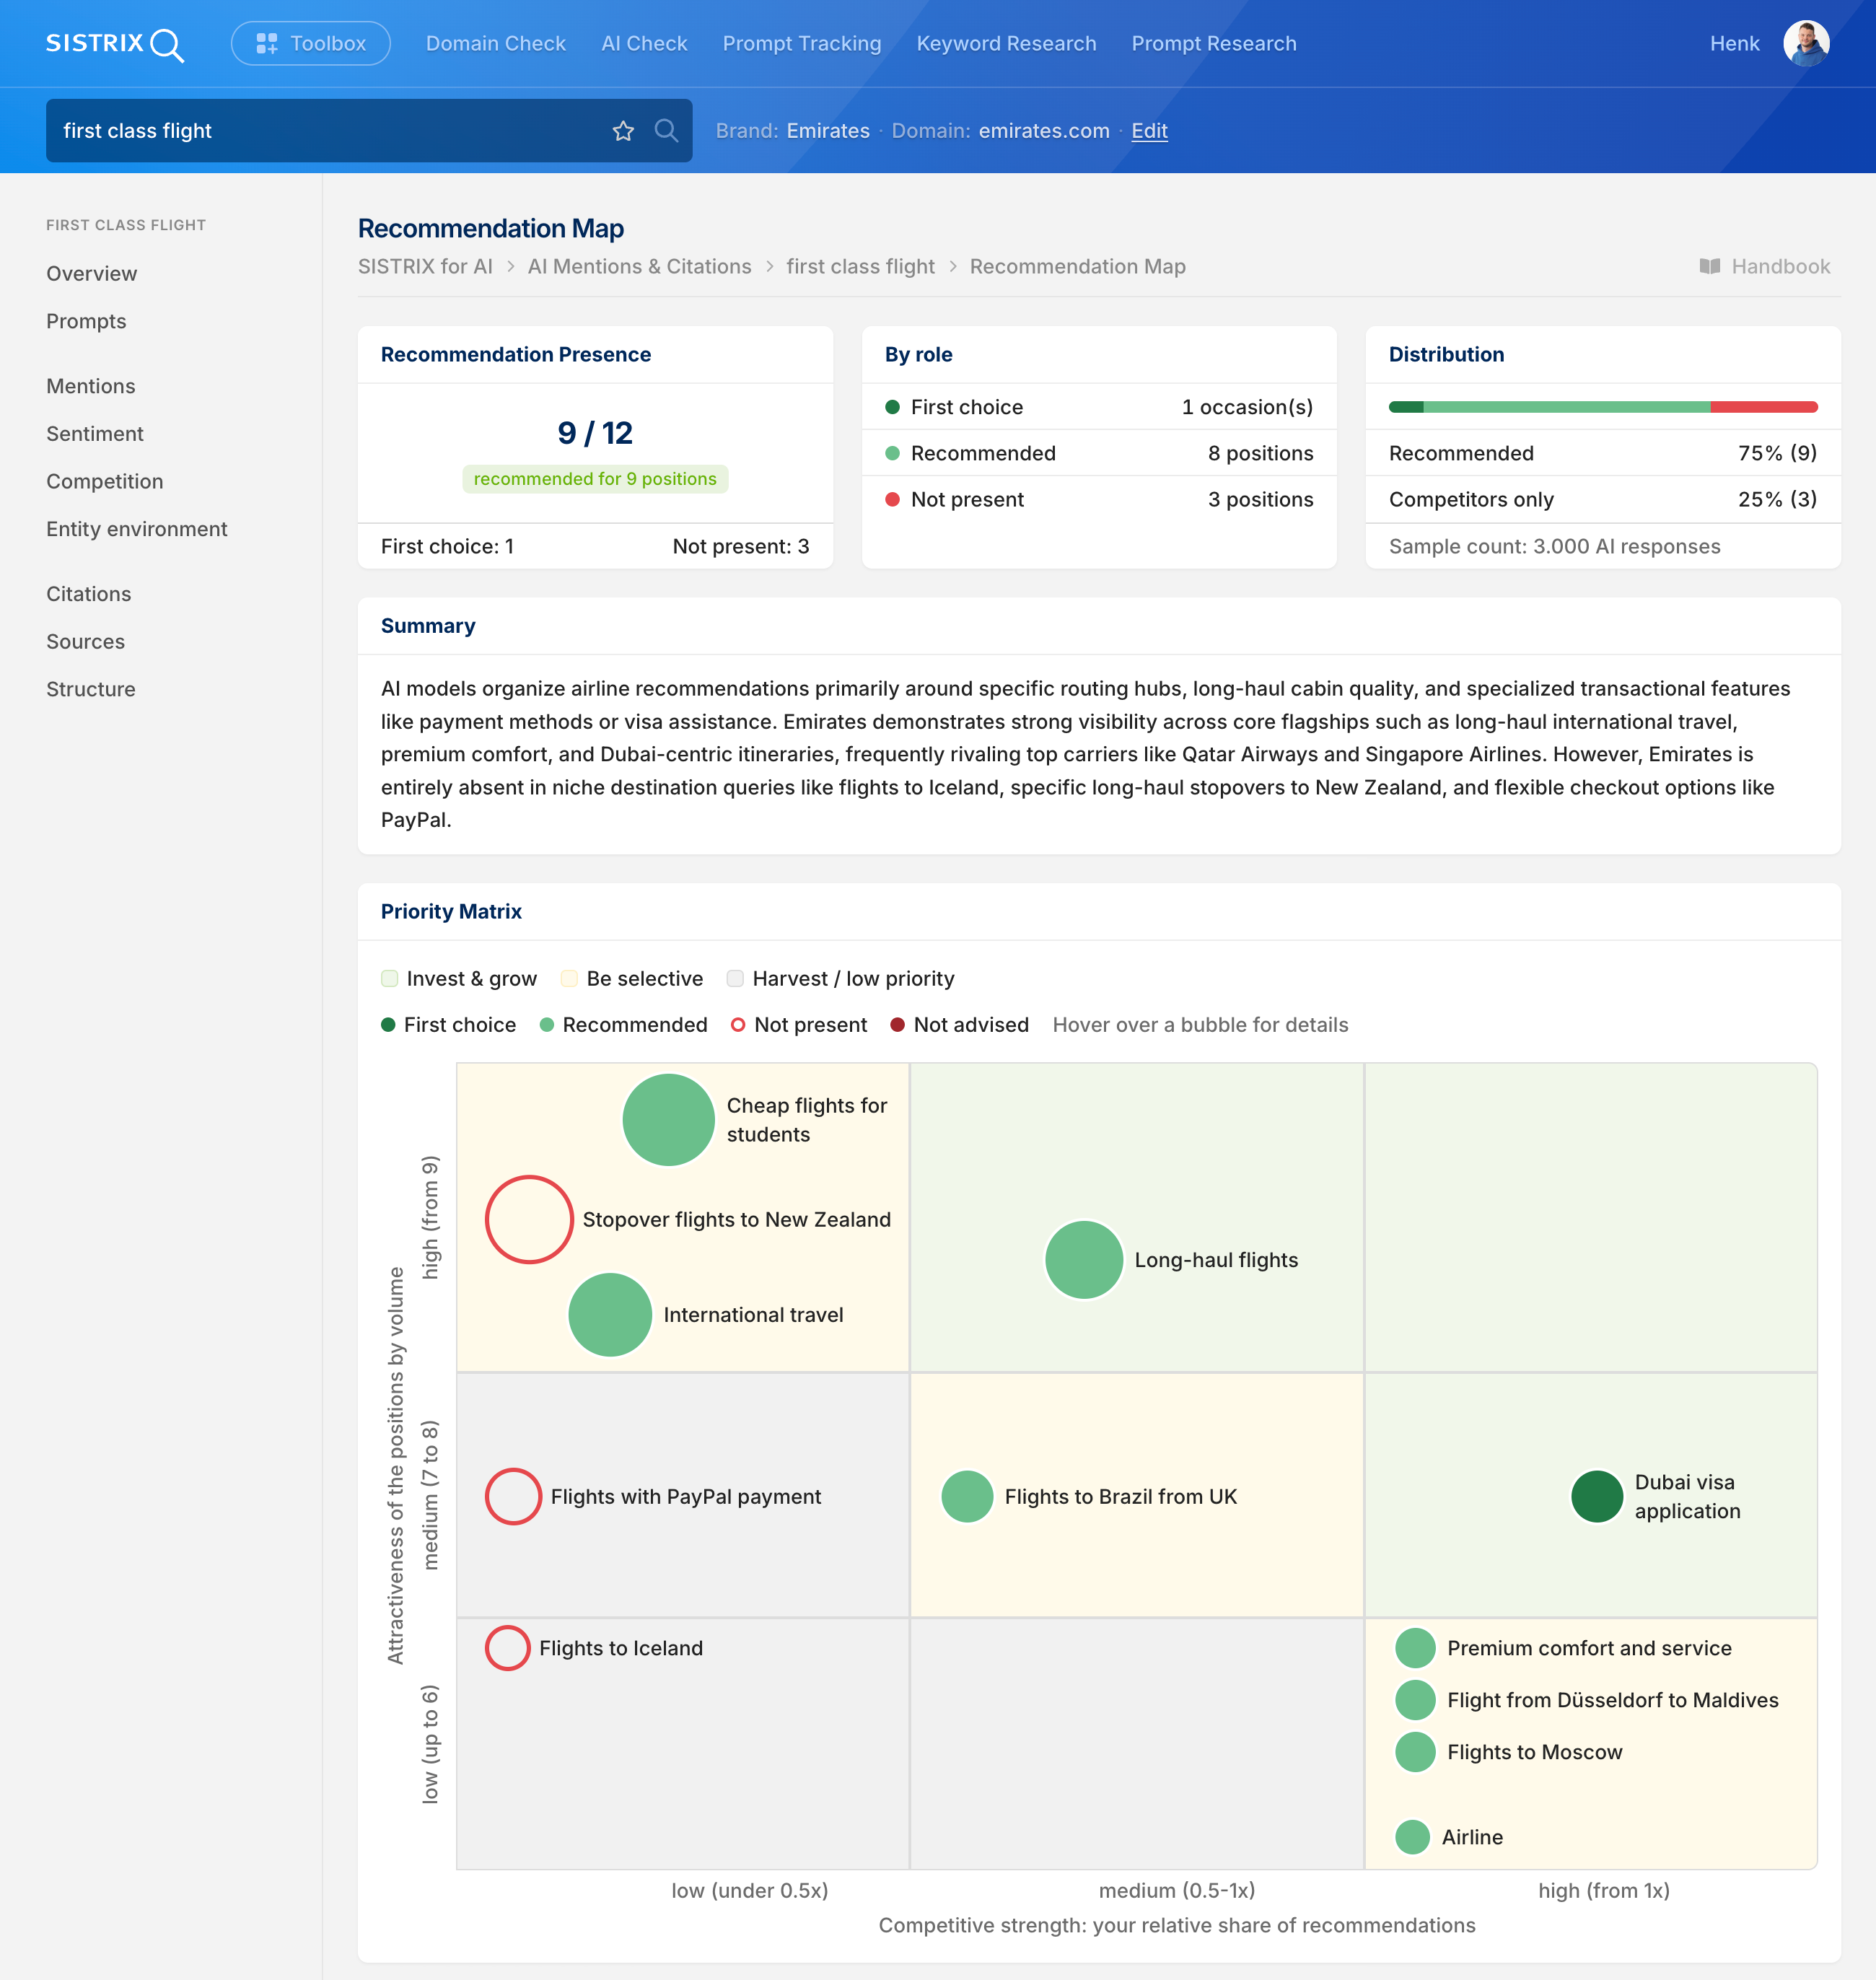Click the 'Harvest / low priority' legend swatch
Screen dimensions: 1876x1980
pyautogui.click(x=735, y=979)
